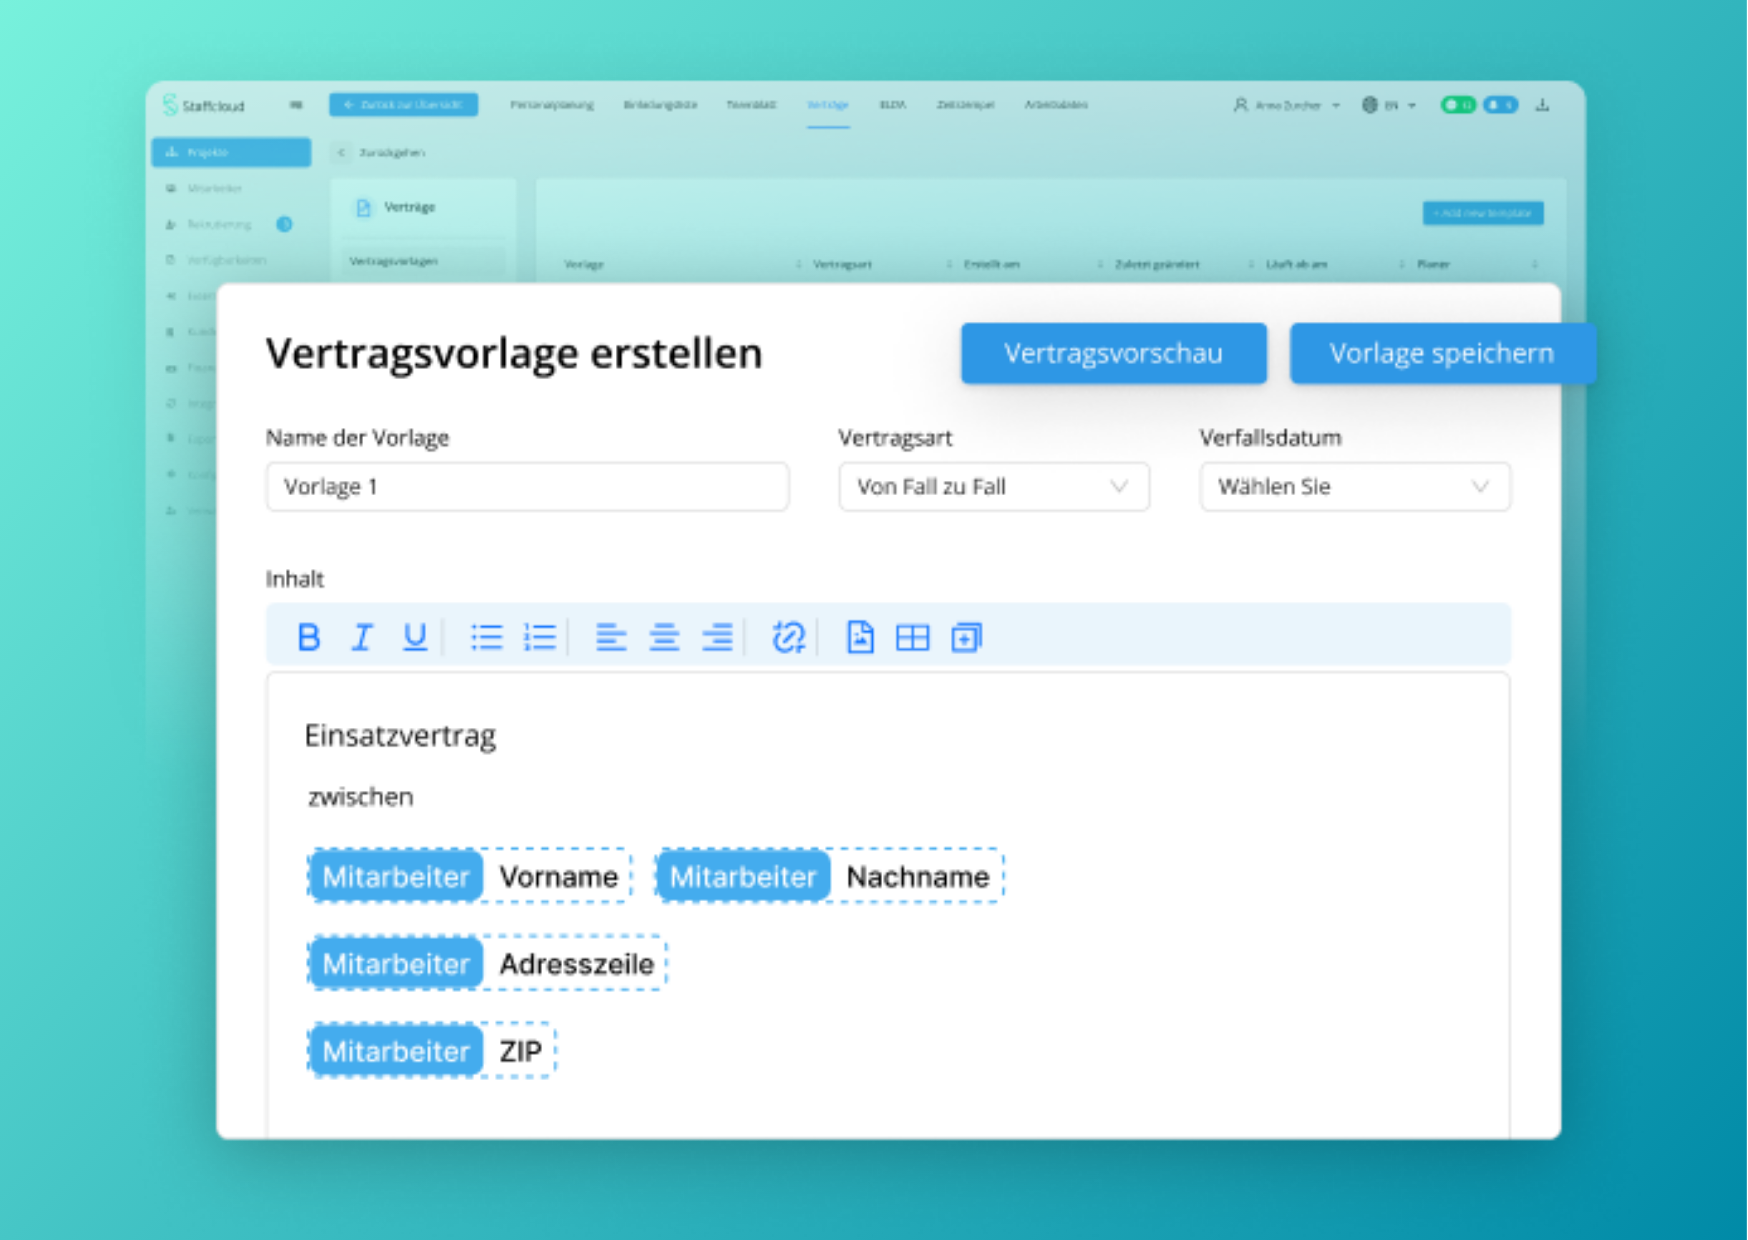The height and width of the screenshot is (1240, 1748).
Task: Select the Mitarbeiter ZIP placeholder
Action: point(431,1050)
